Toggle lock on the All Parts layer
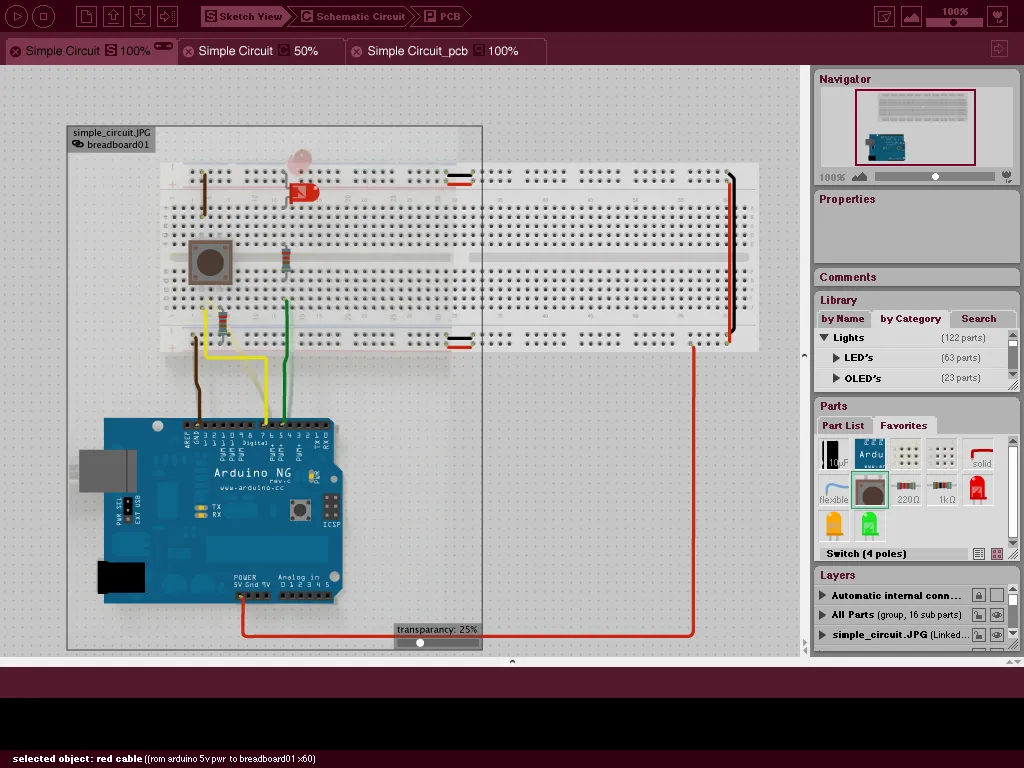 [x=978, y=615]
